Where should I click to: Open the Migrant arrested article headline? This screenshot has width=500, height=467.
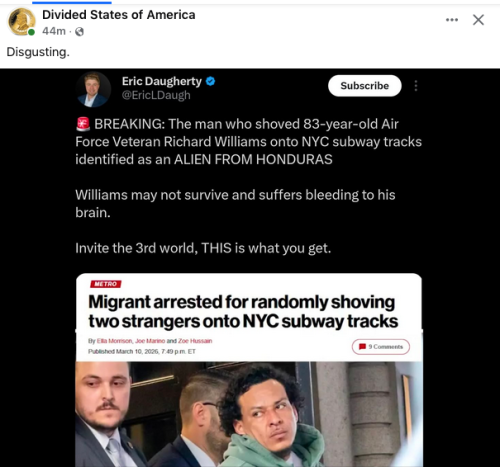coord(243,312)
